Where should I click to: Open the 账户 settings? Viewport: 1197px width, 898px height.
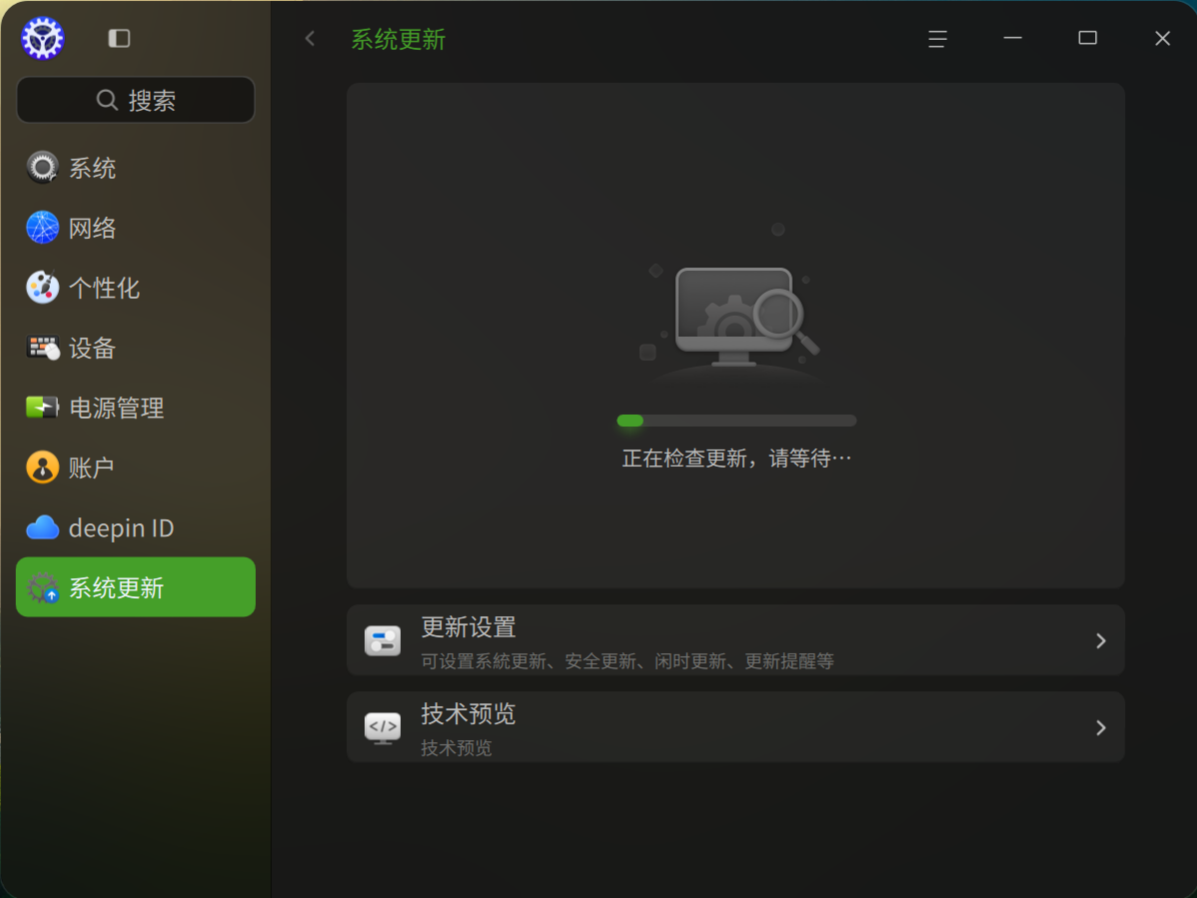(136, 467)
